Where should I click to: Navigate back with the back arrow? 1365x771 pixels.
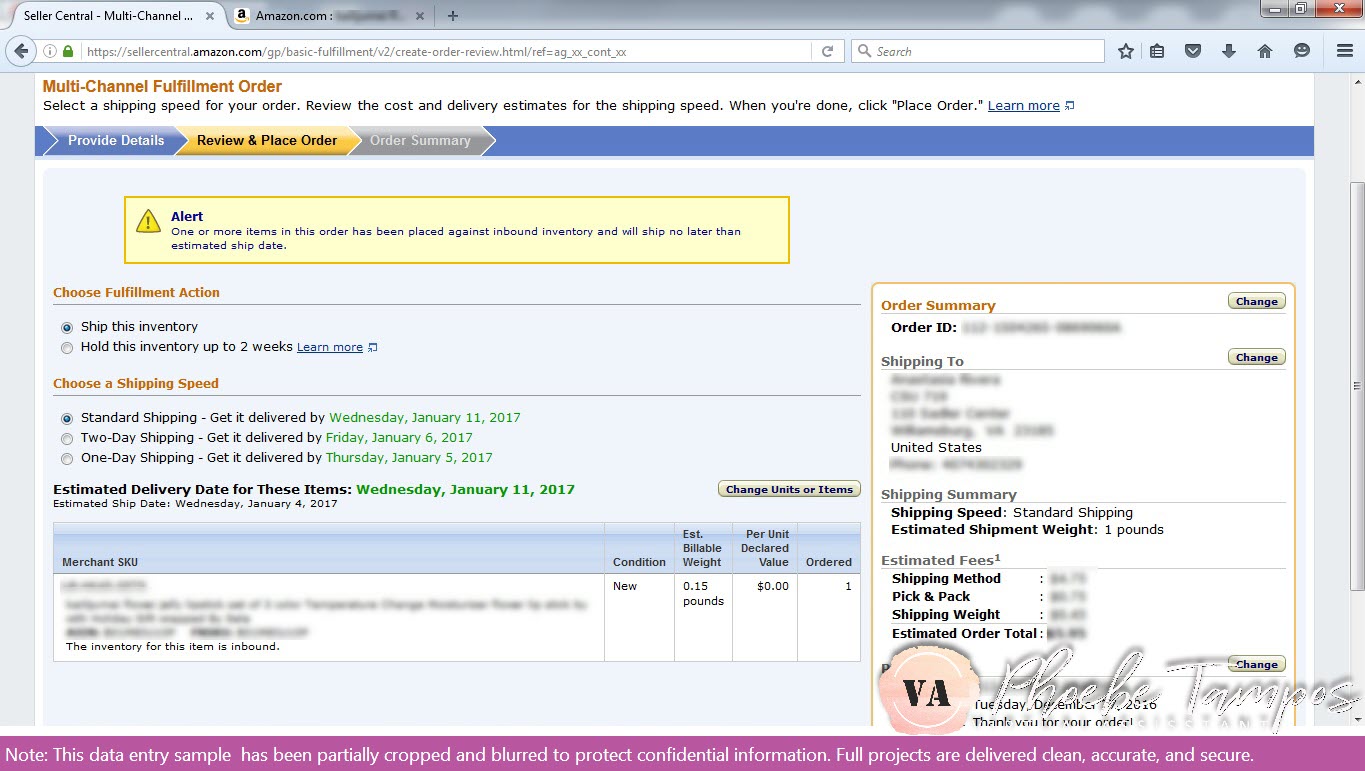point(21,50)
